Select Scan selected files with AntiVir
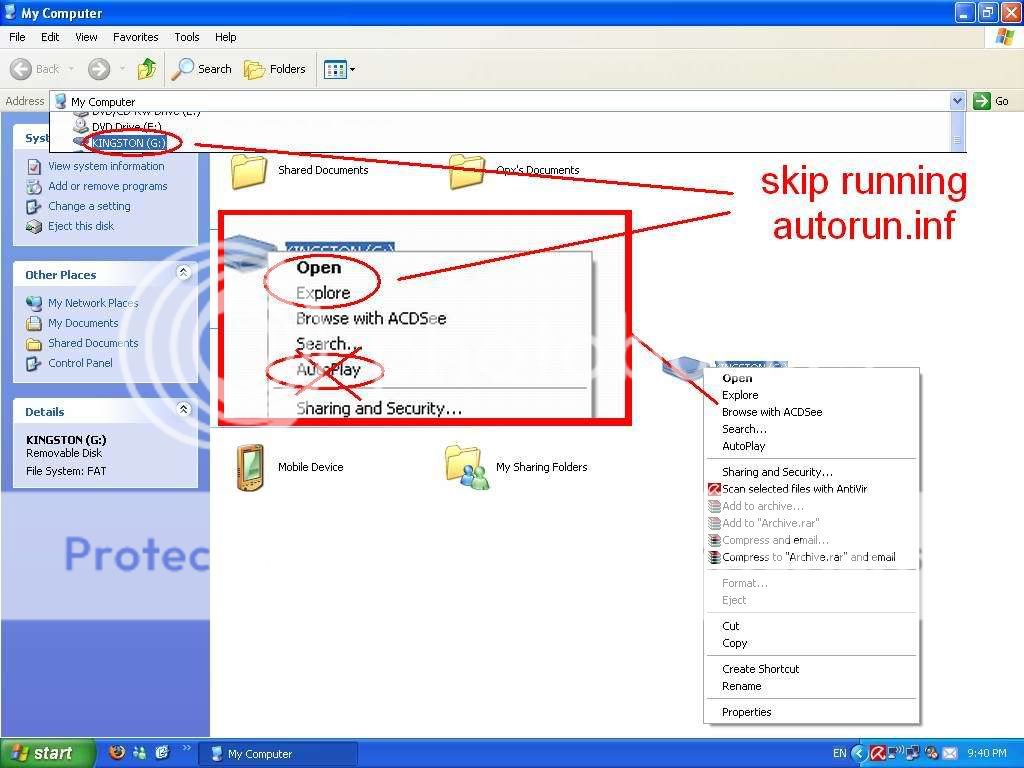1024x768 pixels. [794, 489]
